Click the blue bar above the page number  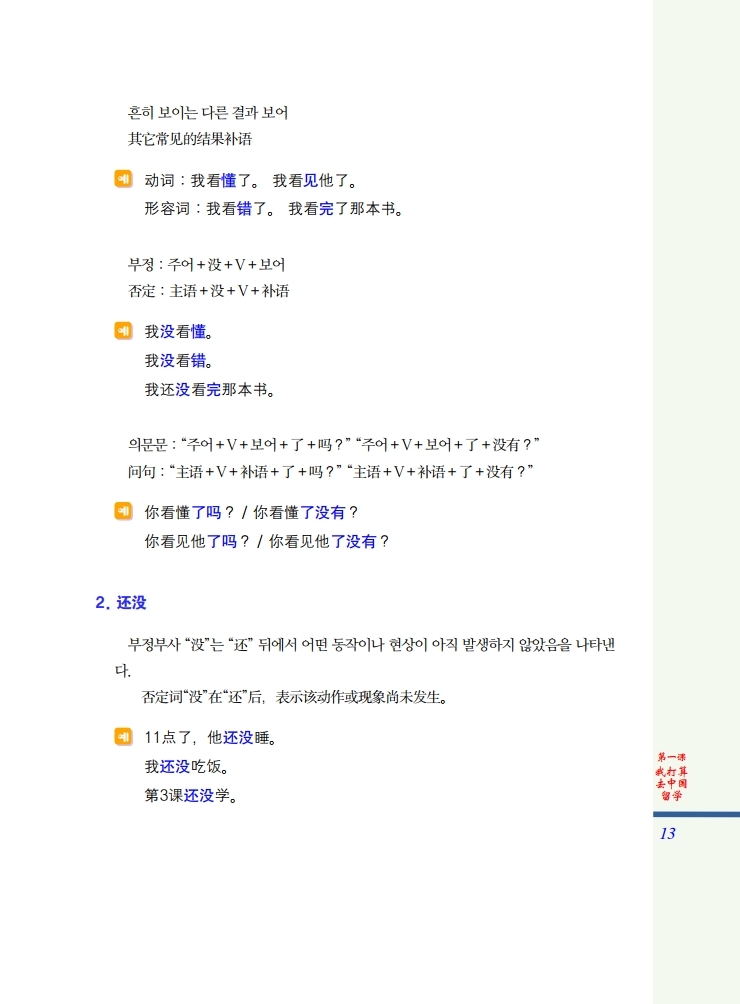pyautogui.click(x=696, y=814)
